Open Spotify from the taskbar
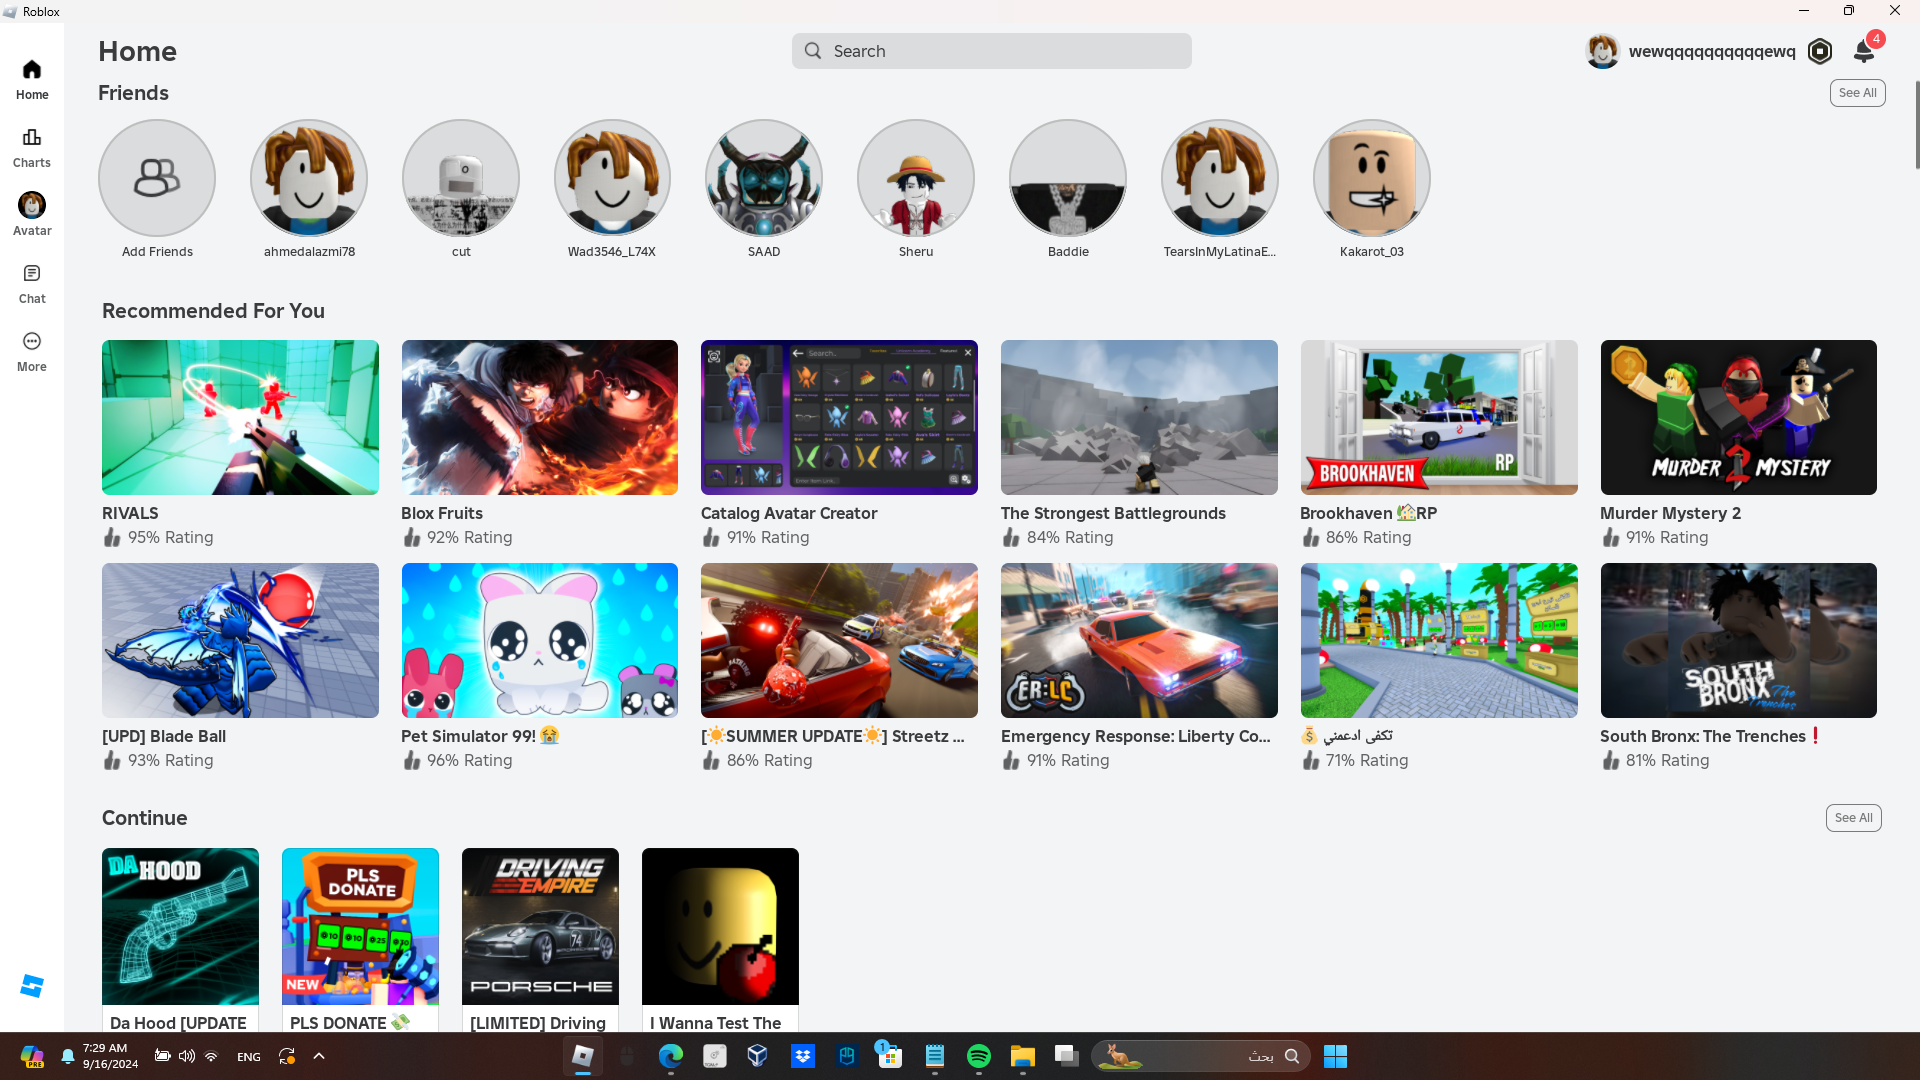The height and width of the screenshot is (1080, 1920). 978,1056
